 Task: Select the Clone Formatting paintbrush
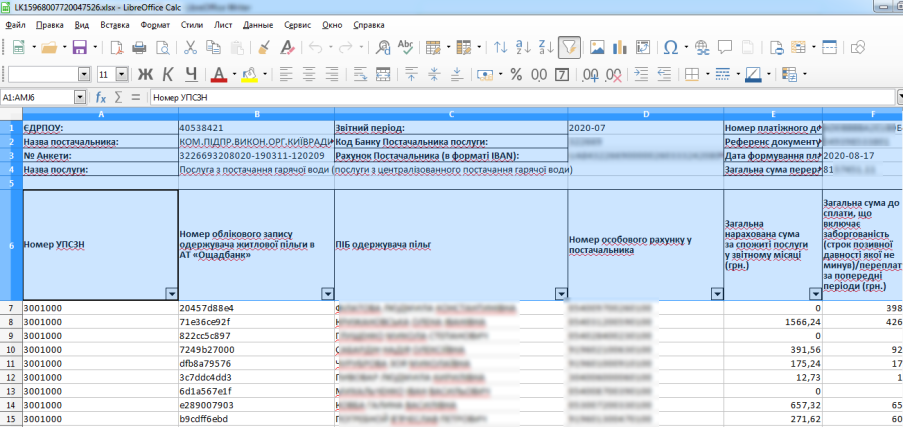tap(263, 47)
